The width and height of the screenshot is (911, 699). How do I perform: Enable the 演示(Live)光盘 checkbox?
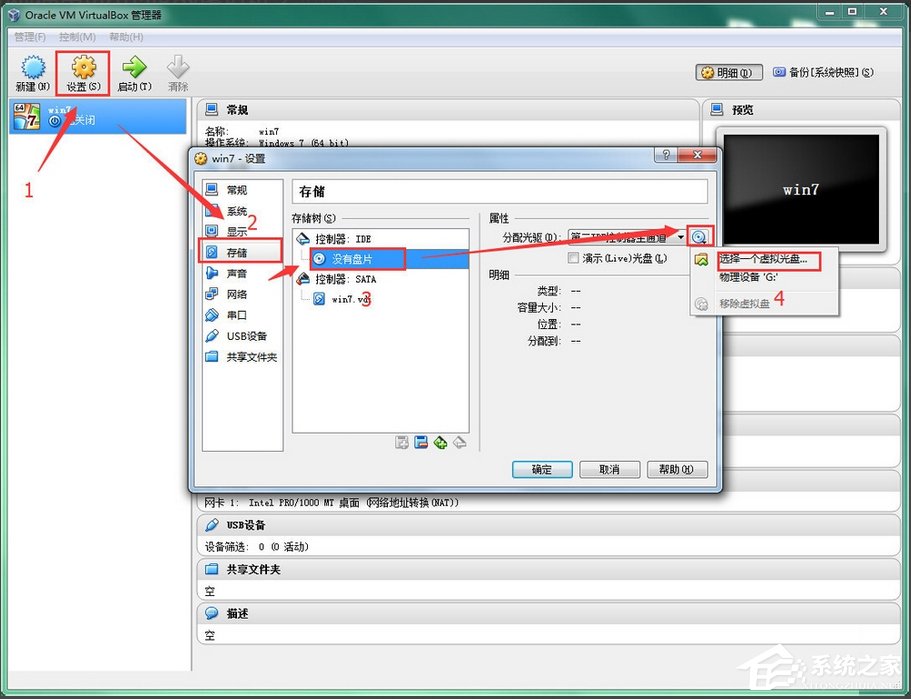[575, 259]
